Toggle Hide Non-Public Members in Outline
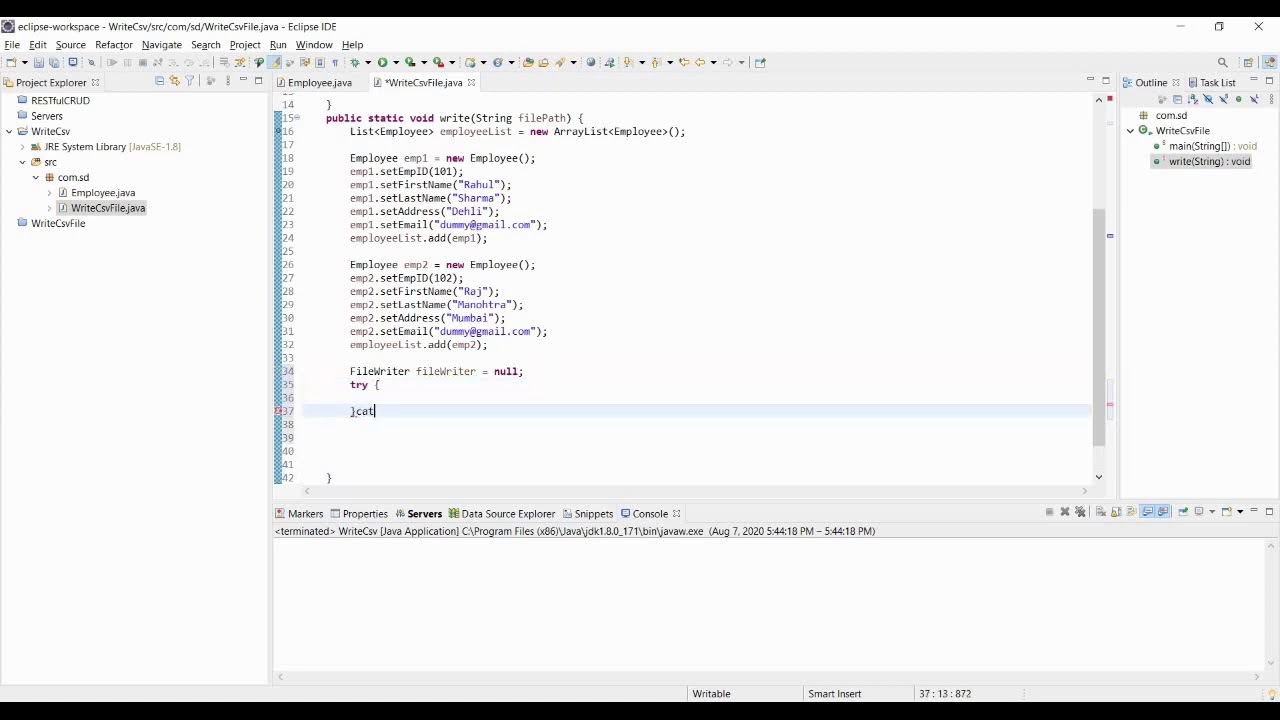This screenshot has height=720, width=1280. pyautogui.click(x=1238, y=99)
